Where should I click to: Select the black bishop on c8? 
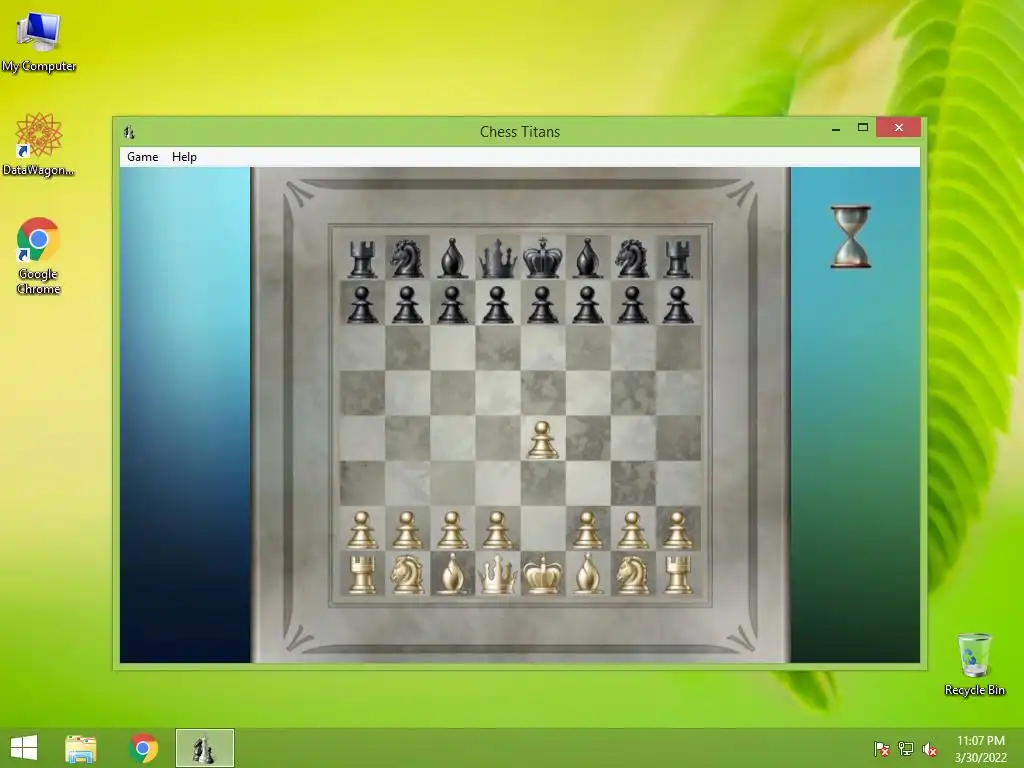tap(453, 259)
